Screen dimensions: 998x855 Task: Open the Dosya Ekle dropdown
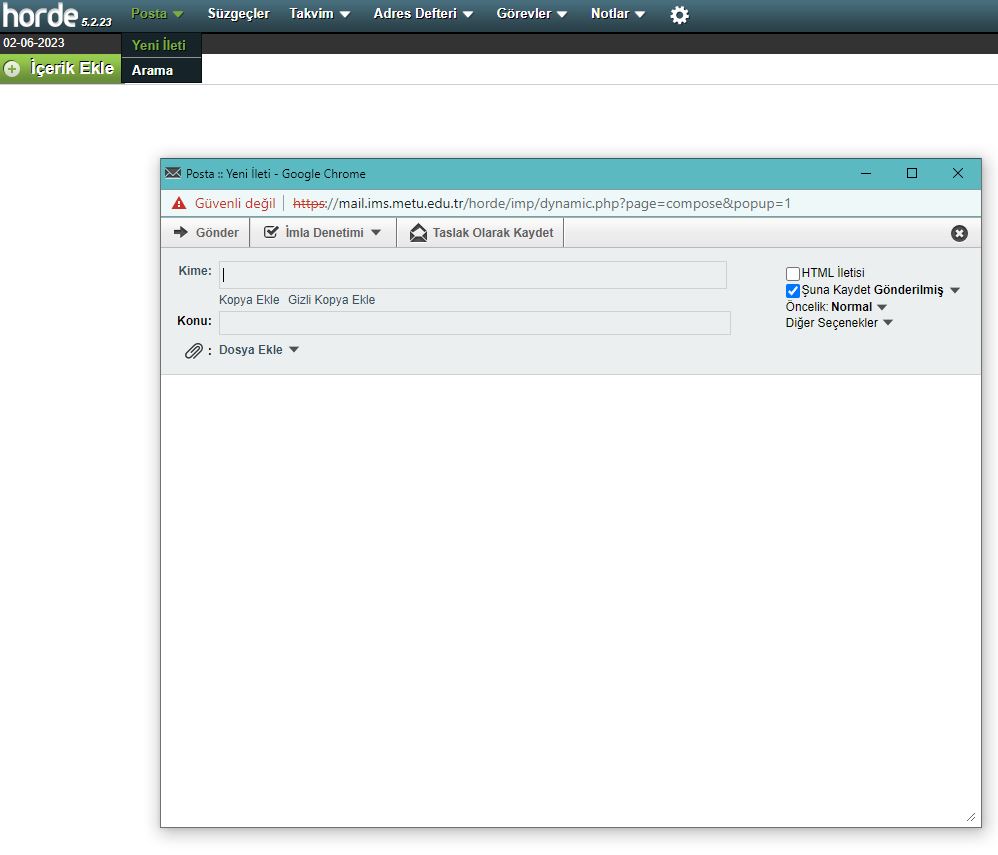[x=258, y=350]
